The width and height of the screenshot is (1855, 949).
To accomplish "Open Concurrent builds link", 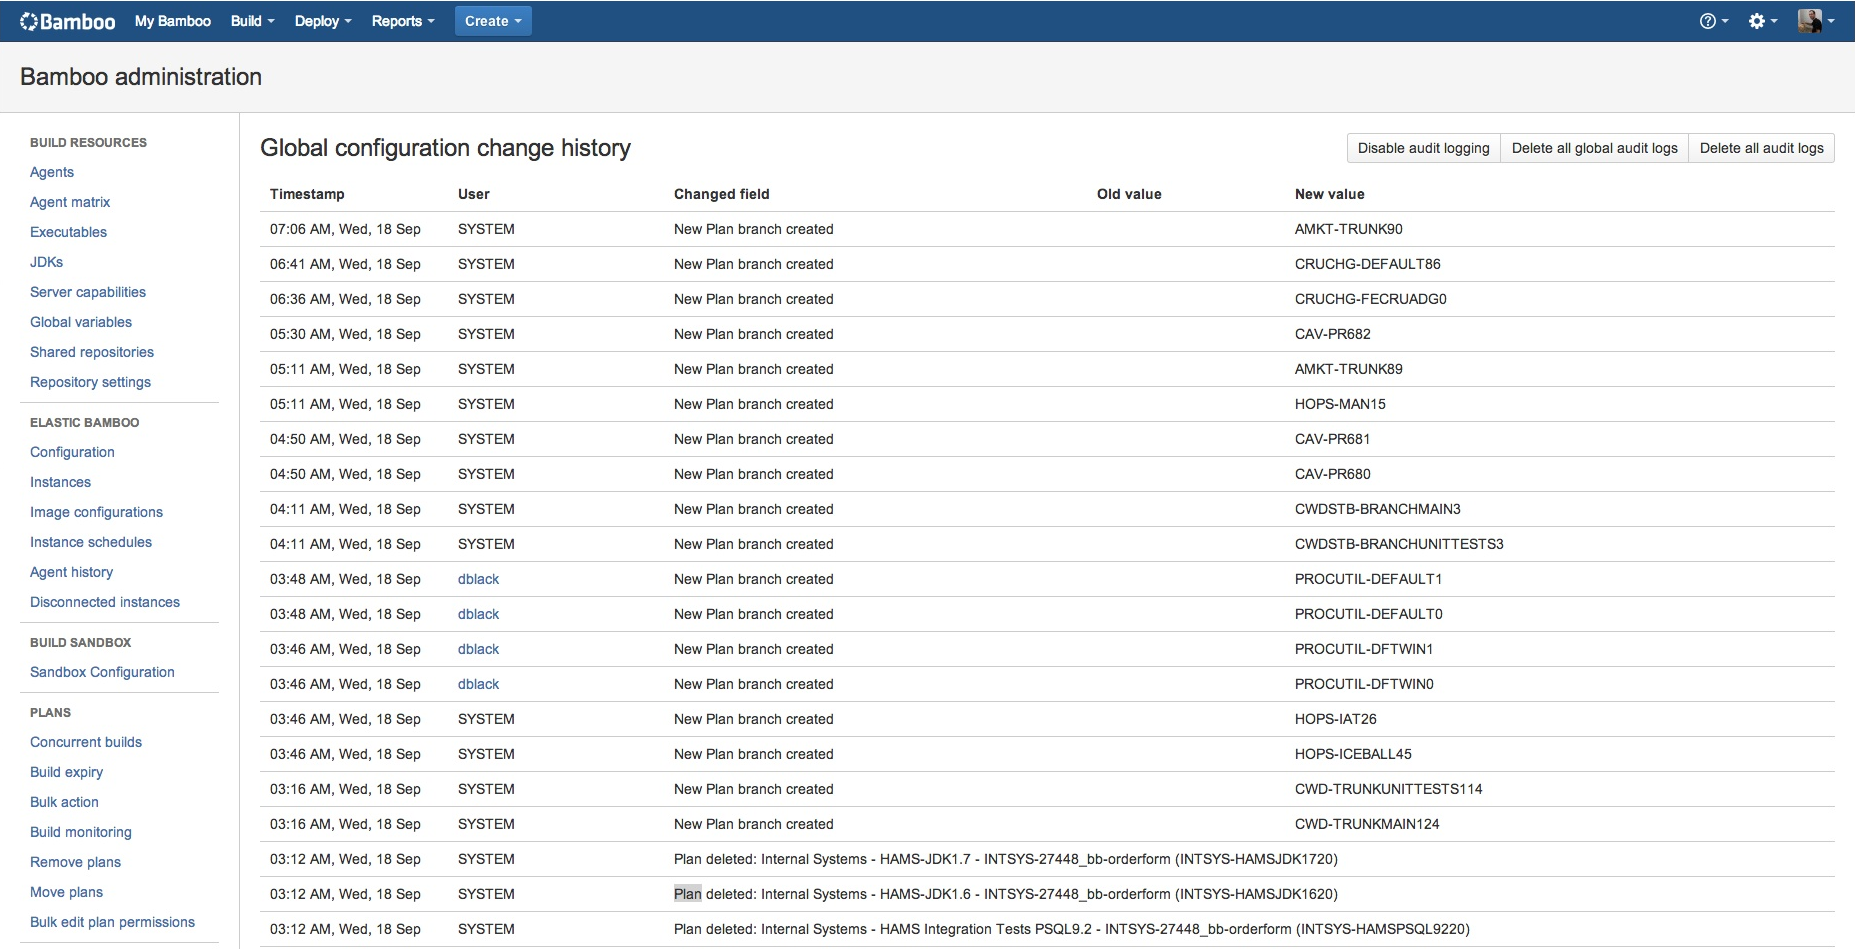I will [86, 742].
